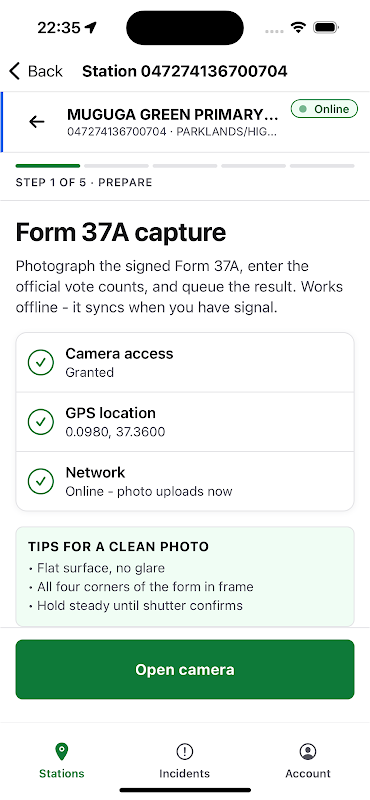The width and height of the screenshot is (370, 800).
Task: Select the last progress step segment
Action: pyautogui.click(x=322, y=166)
